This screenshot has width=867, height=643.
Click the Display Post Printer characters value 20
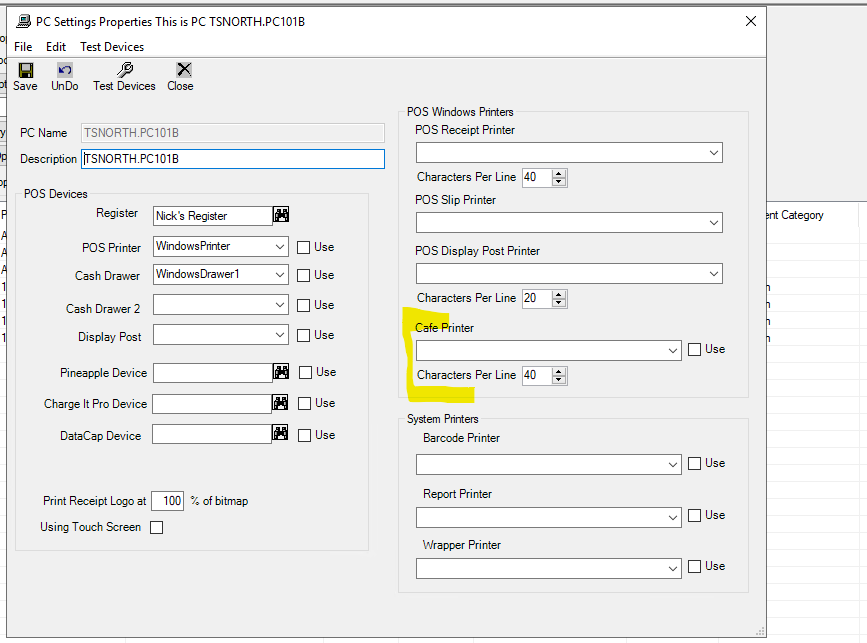(537, 299)
